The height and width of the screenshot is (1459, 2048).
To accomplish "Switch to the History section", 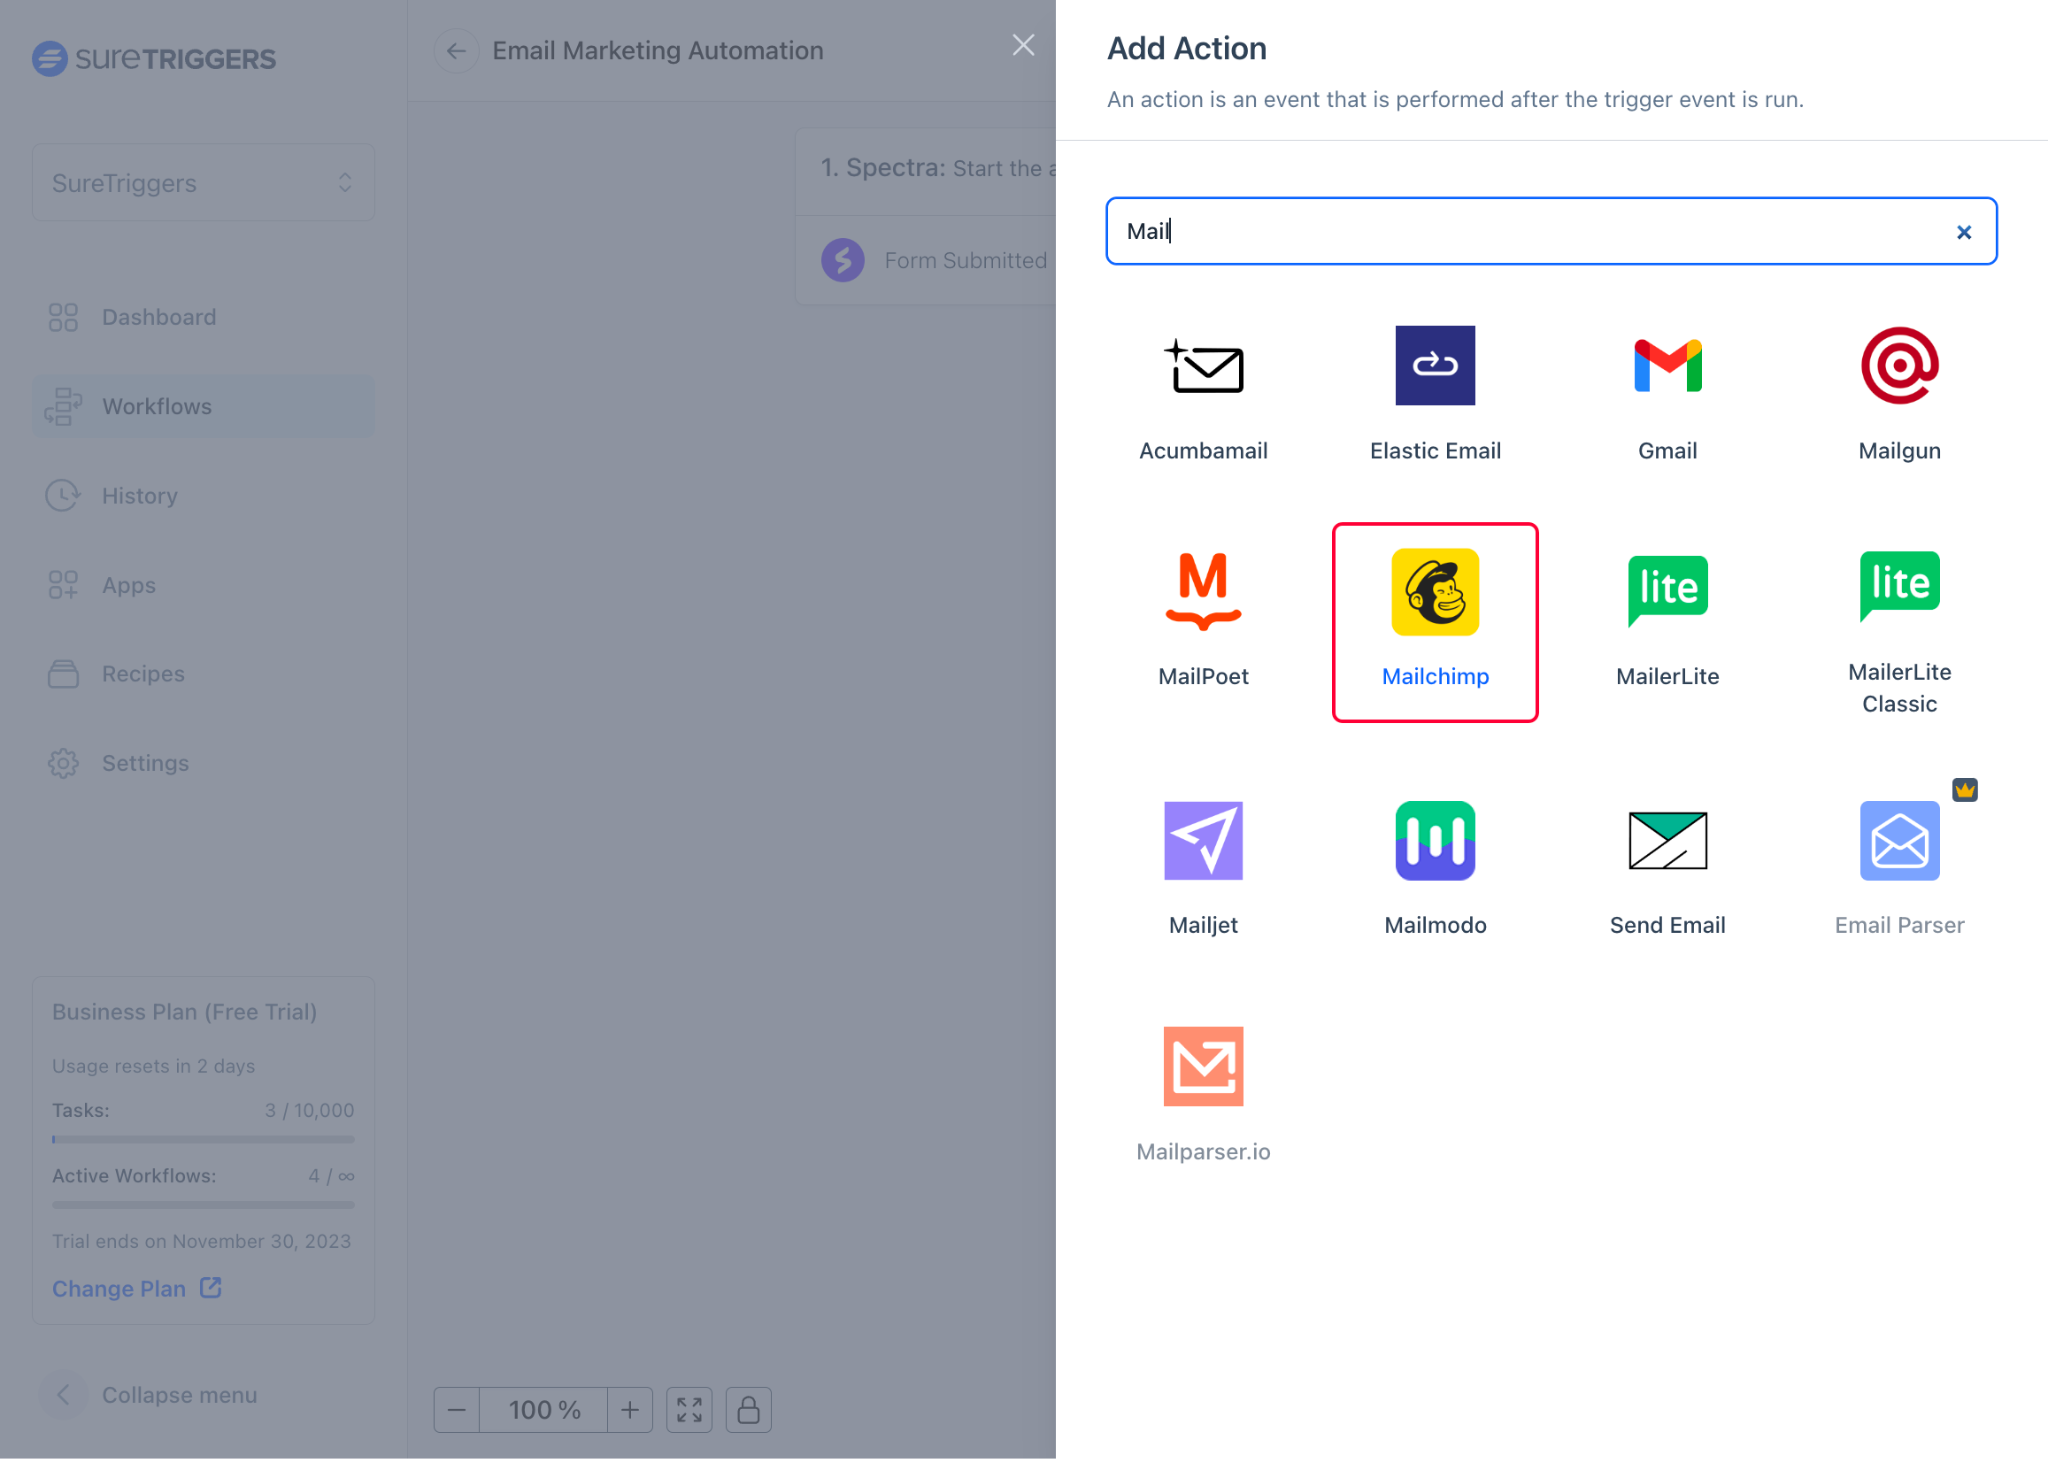I will 139,495.
